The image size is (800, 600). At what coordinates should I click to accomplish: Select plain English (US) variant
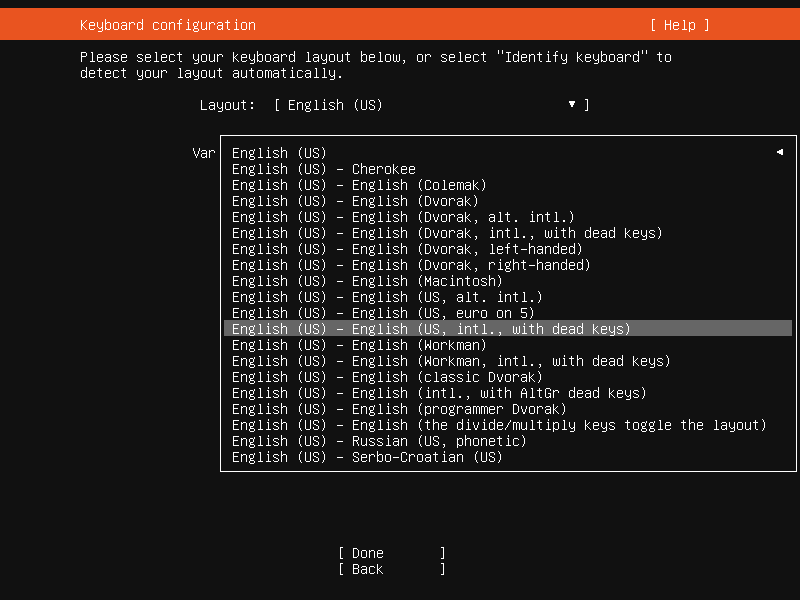[x=280, y=153]
